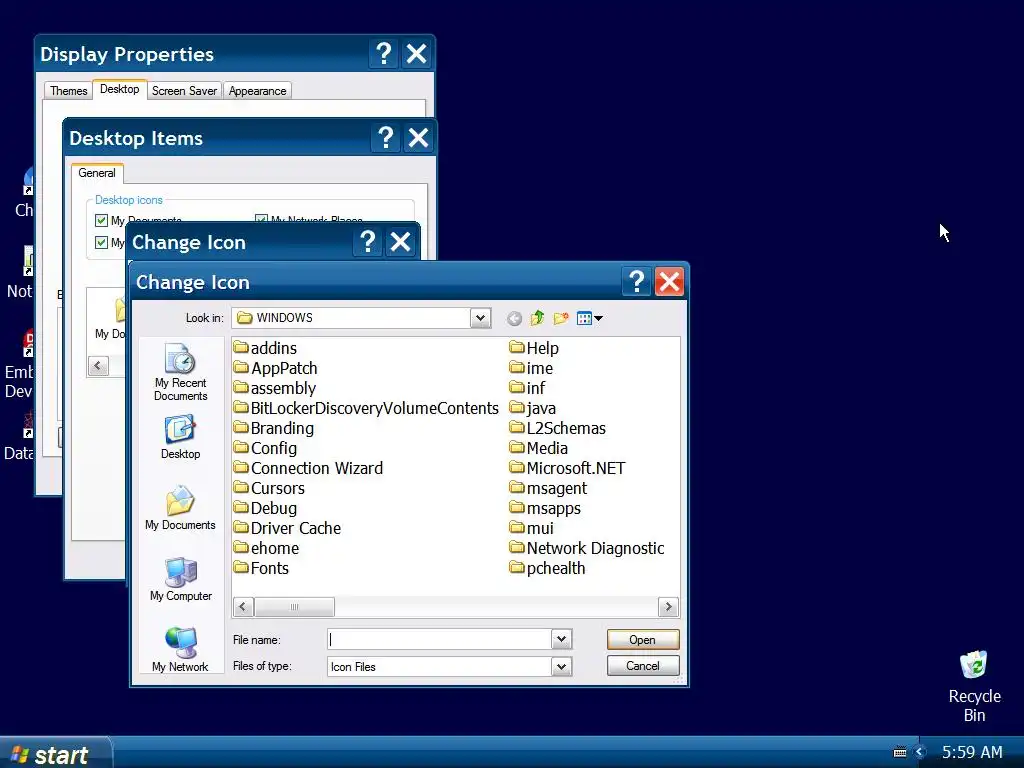The height and width of the screenshot is (768, 1024).
Task: Expand the Look in WINDOWS dropdown
Action: click(x=480, y=318)
